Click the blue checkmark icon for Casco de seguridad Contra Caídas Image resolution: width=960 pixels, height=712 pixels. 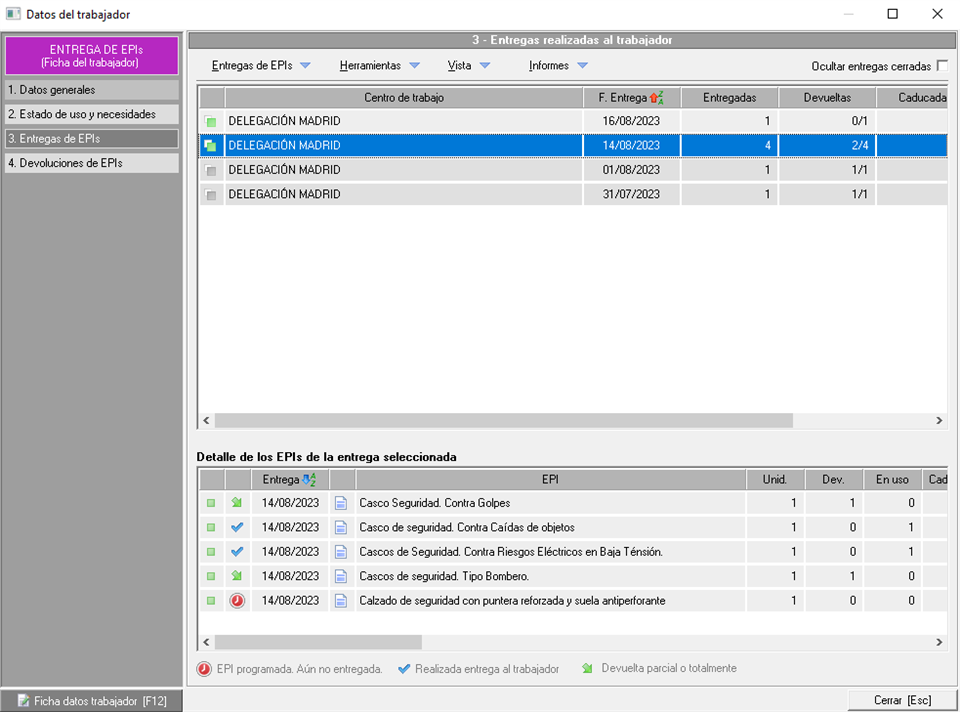click(237, 527)
